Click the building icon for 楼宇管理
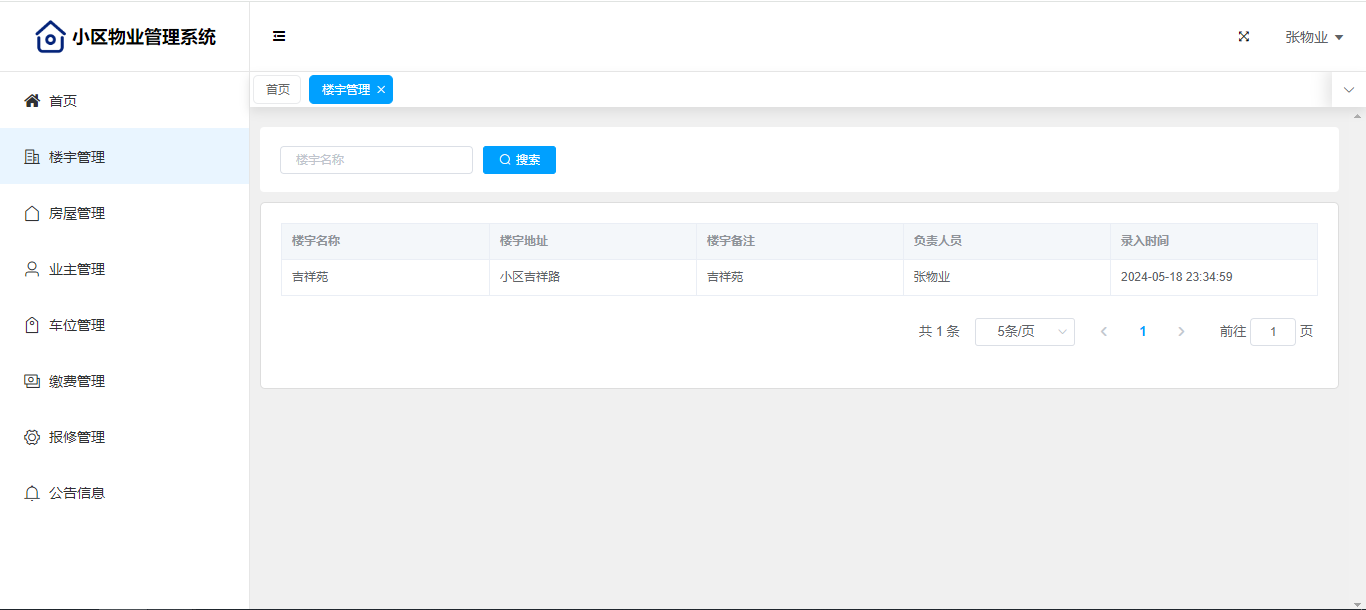Image resolution: width=1366 pixels, height=610 pixels. [x=32, y=157]
